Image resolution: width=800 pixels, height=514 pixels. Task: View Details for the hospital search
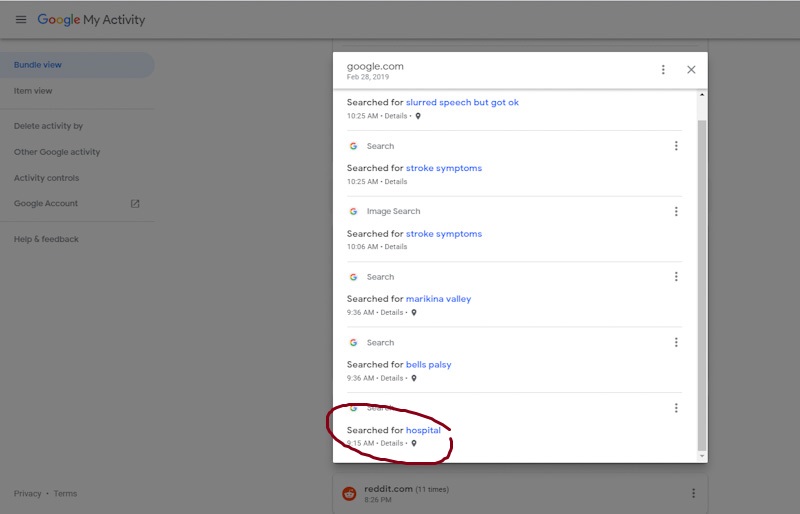(392, 443)
